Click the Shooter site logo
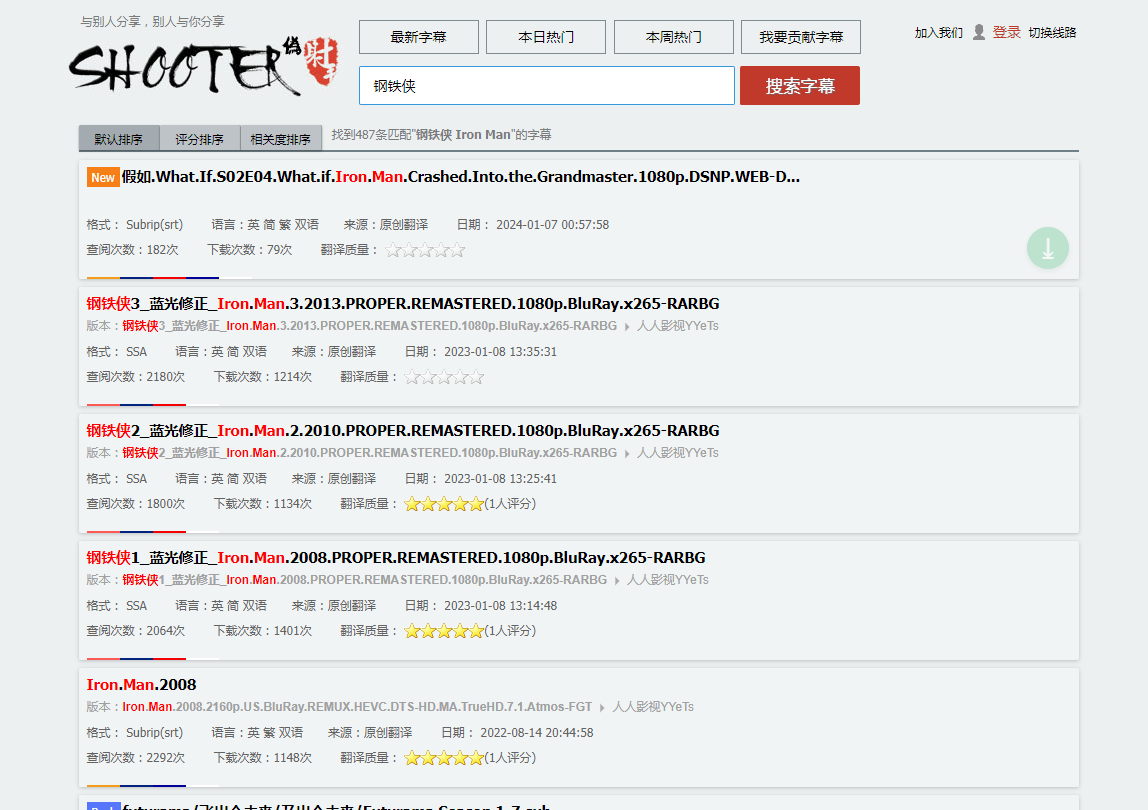Screen dimensions: 1148x810 click(203, 66)
